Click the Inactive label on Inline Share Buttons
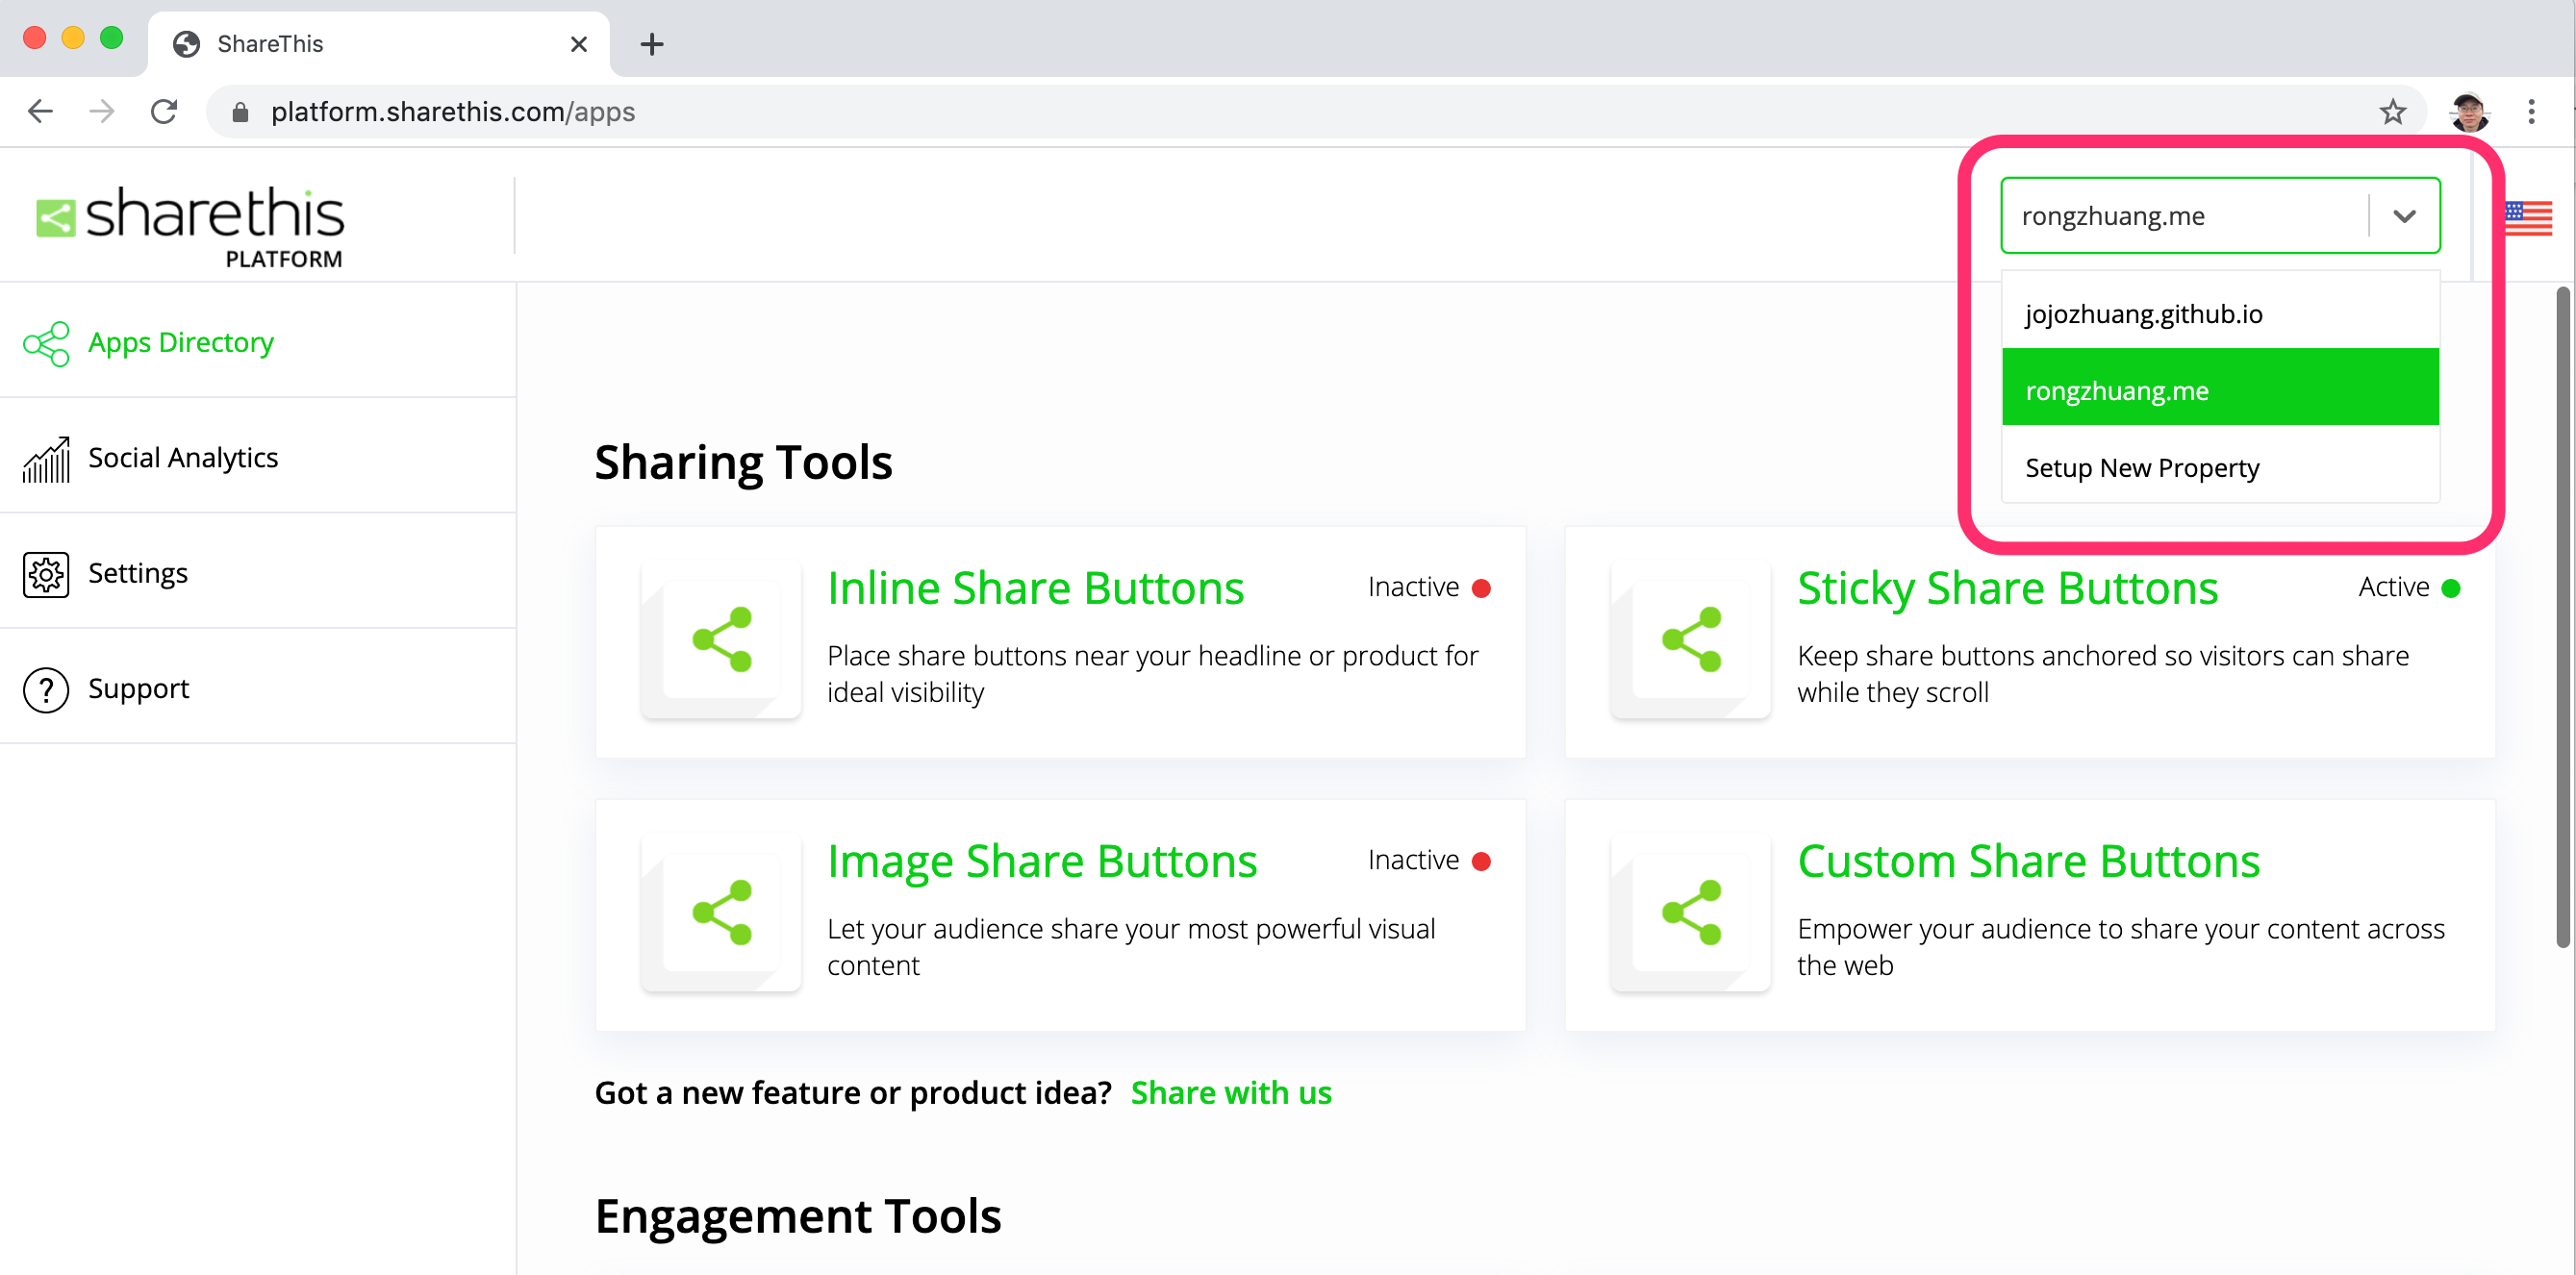The width and height of the screenshot is (2576, 1275). (x=1413, y=588)
